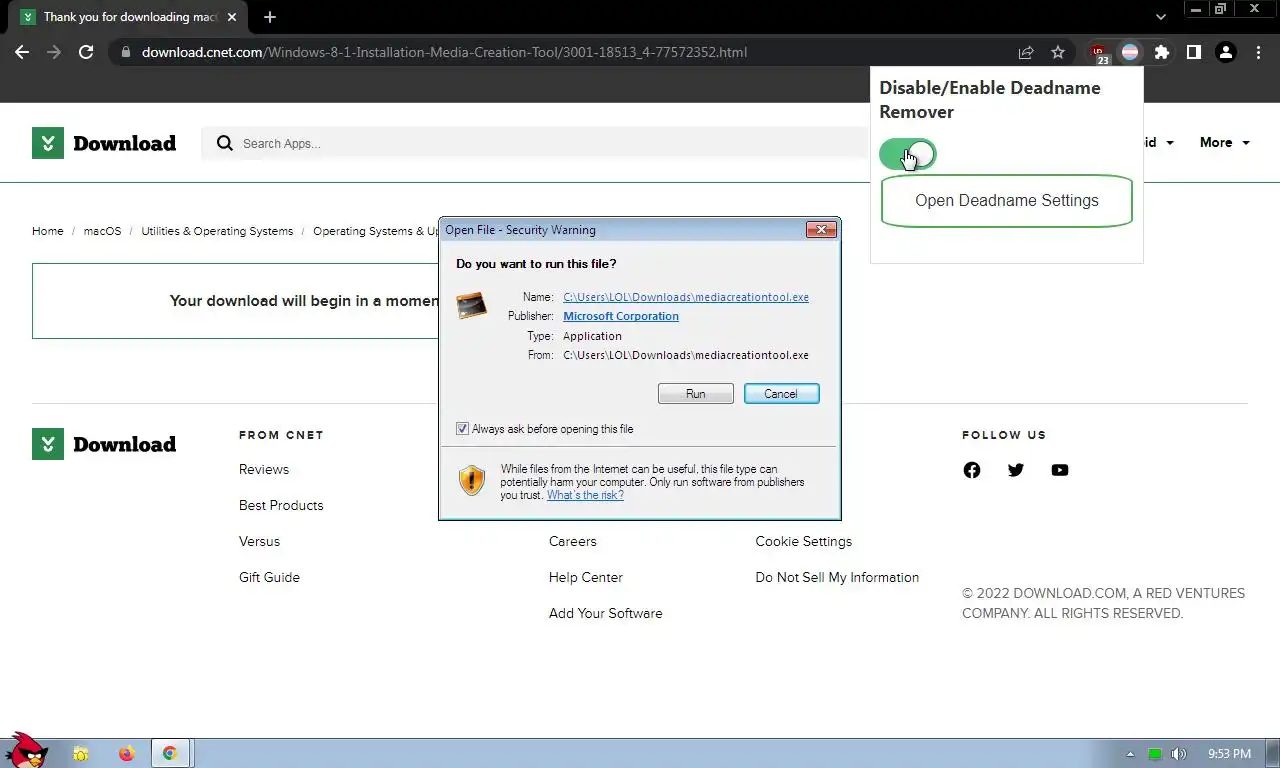Open Cookie Settings link
This screenshot has height=768, width=1280.
pos(804,542)
